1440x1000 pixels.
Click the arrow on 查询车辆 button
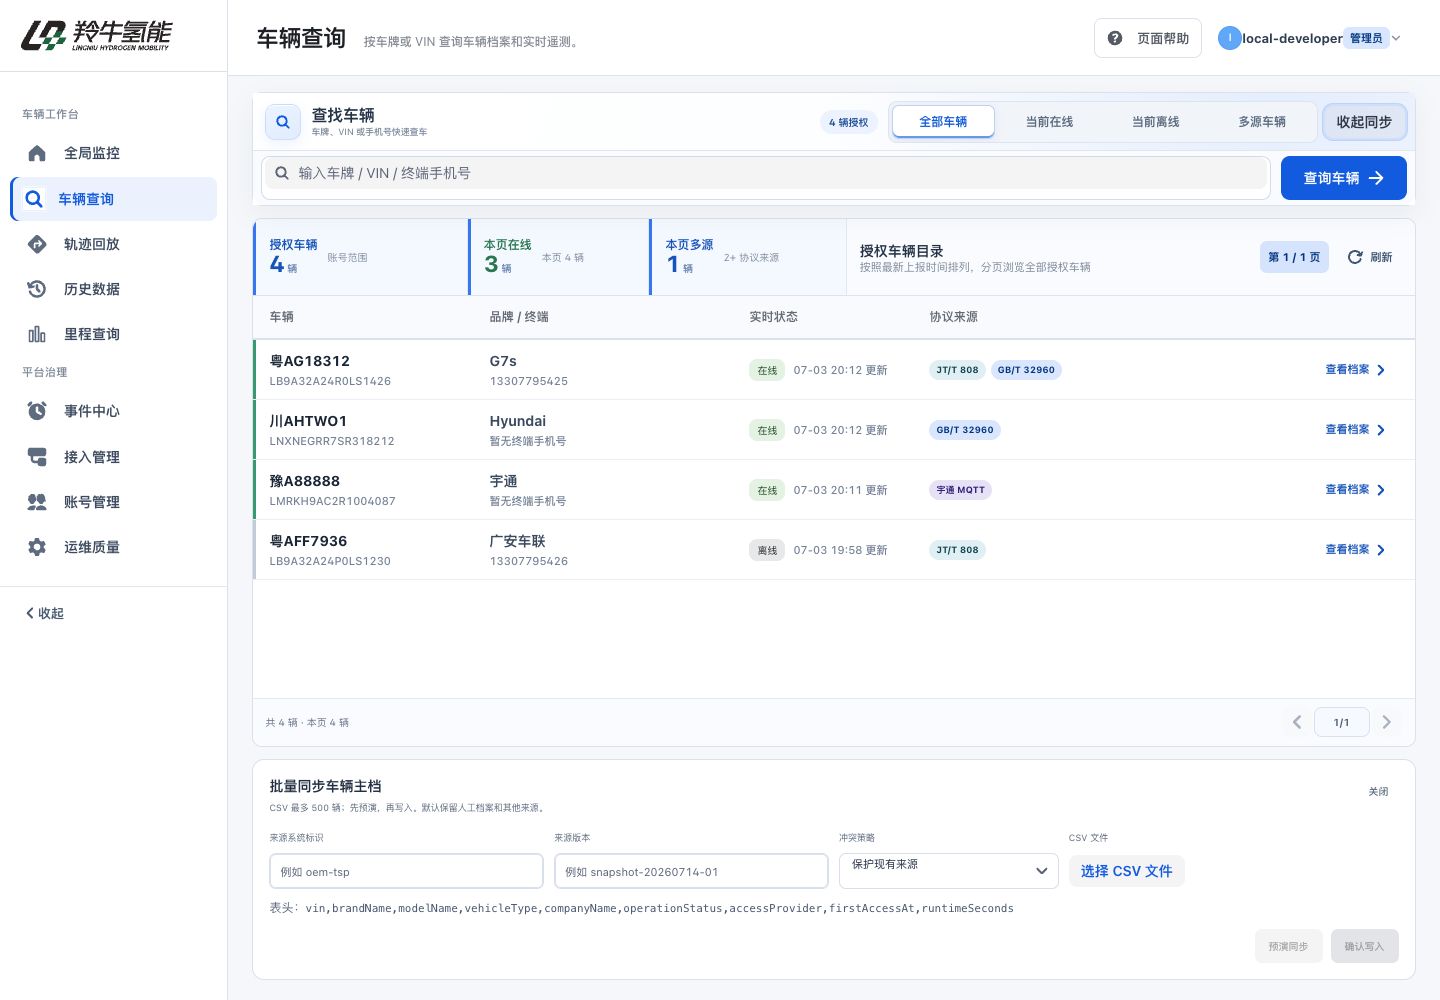point(1377,178)
